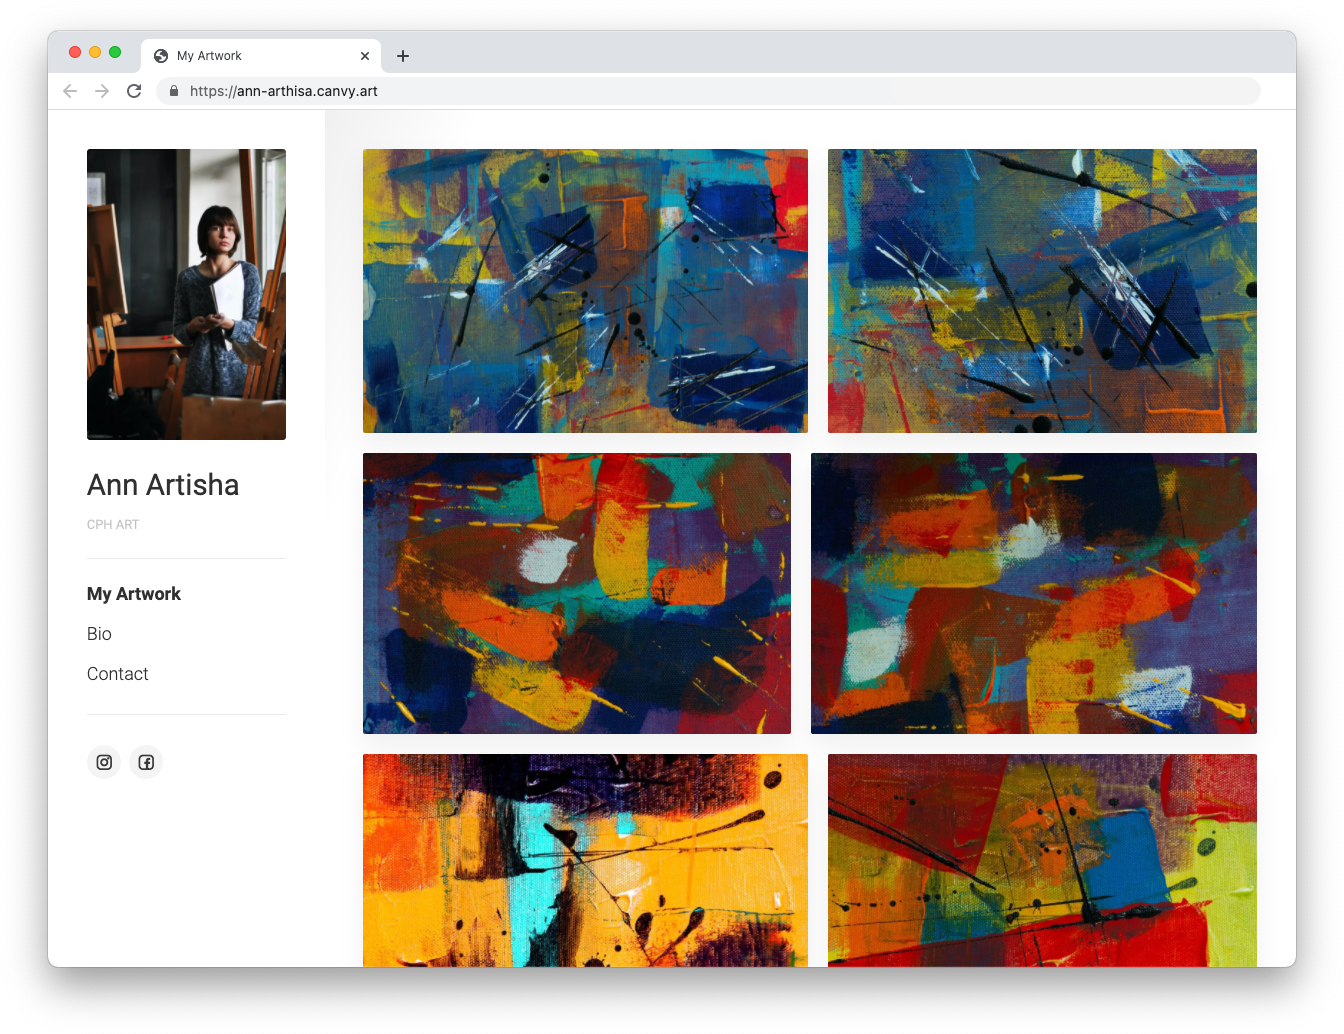Viewport: 1344px width, 1034px height.
Task: Open Ann Artisha's profile photo
Action: (x=186, y=293)
